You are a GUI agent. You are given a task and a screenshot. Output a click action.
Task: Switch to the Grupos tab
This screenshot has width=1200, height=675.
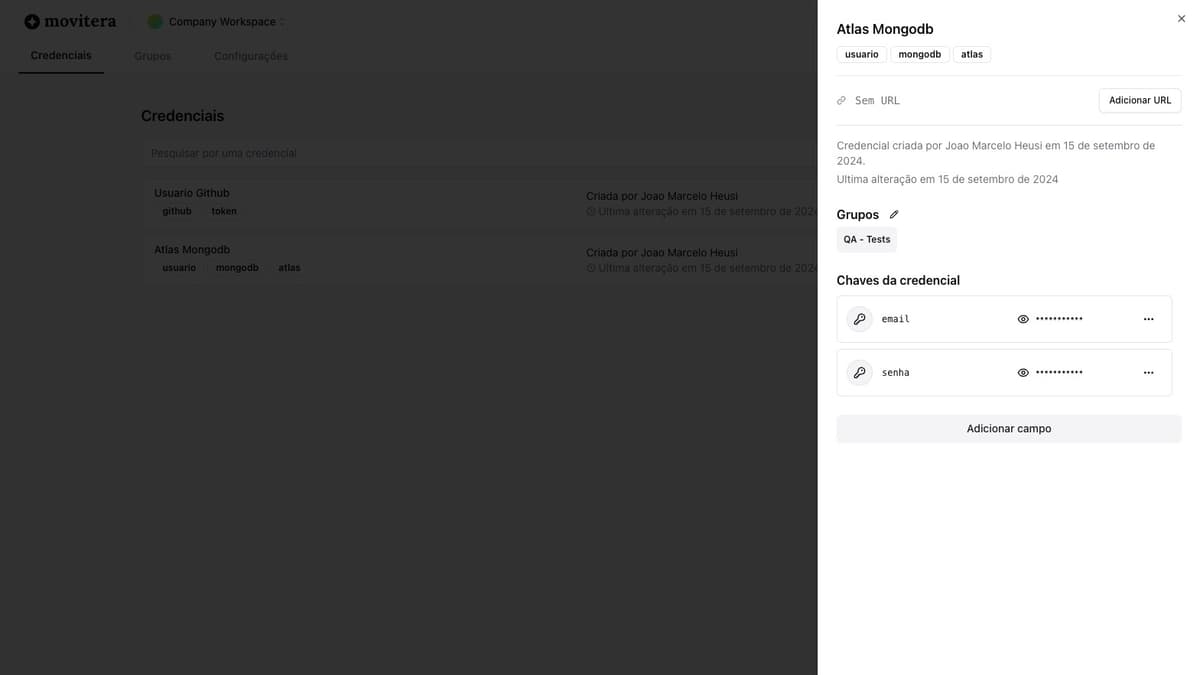(152, 56)
